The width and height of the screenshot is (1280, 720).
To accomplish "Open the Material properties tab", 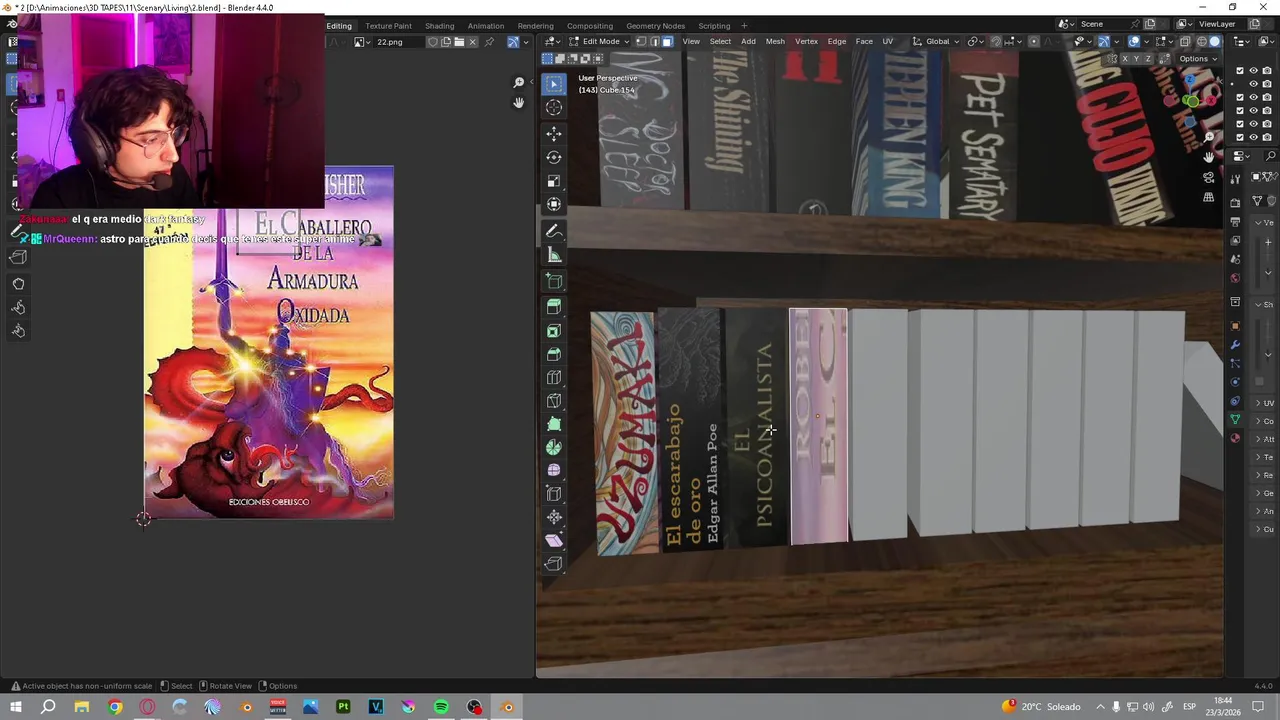I will 1235,438.
